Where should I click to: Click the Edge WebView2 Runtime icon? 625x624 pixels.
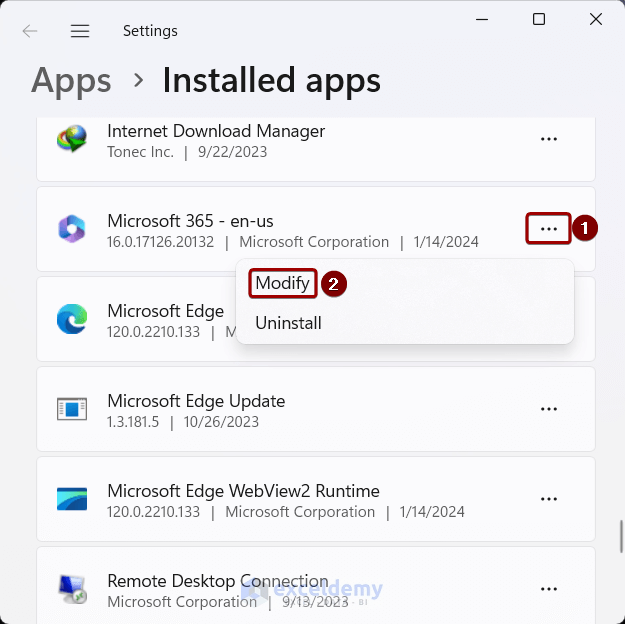(x=72, y=499)
